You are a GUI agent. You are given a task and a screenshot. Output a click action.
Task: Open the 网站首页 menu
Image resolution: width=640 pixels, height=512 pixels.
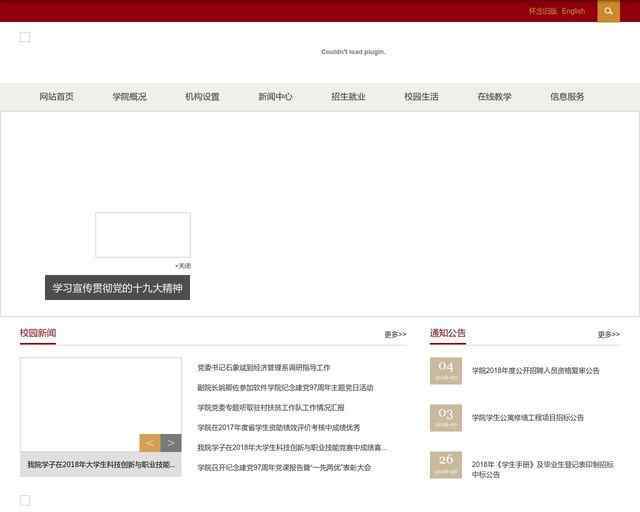pos(56,97)
